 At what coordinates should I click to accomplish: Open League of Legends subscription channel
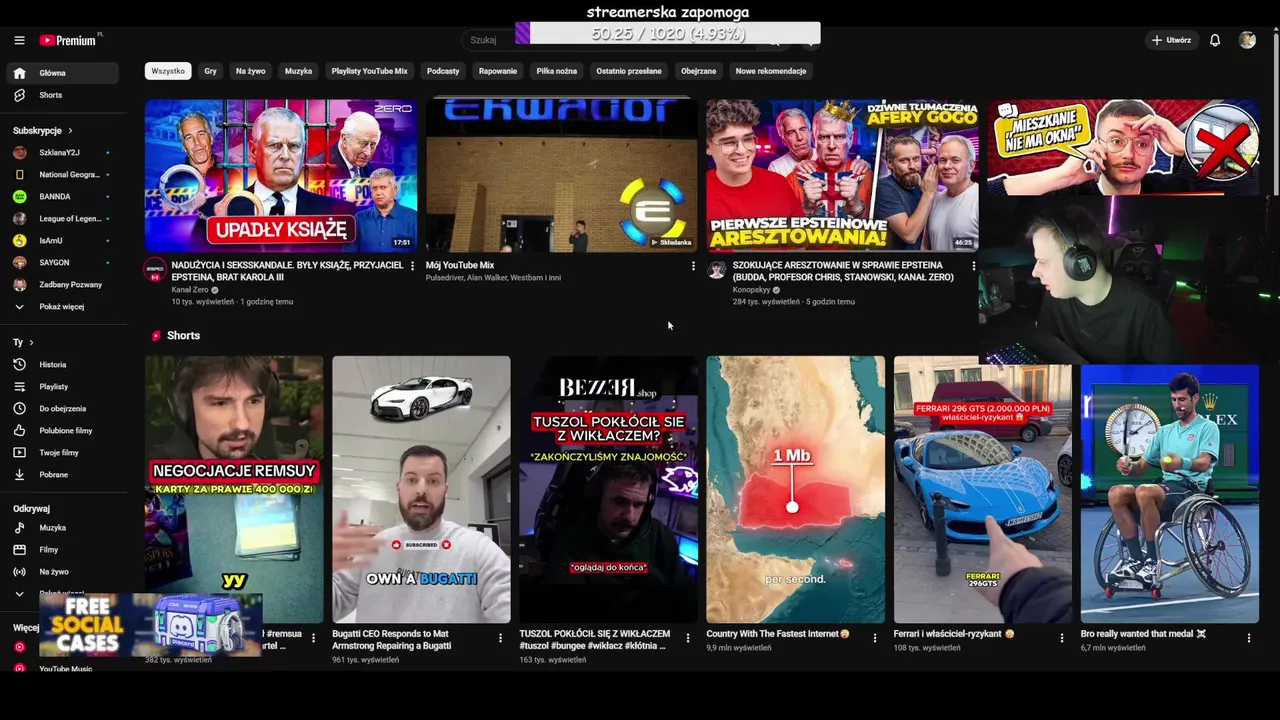62,219
